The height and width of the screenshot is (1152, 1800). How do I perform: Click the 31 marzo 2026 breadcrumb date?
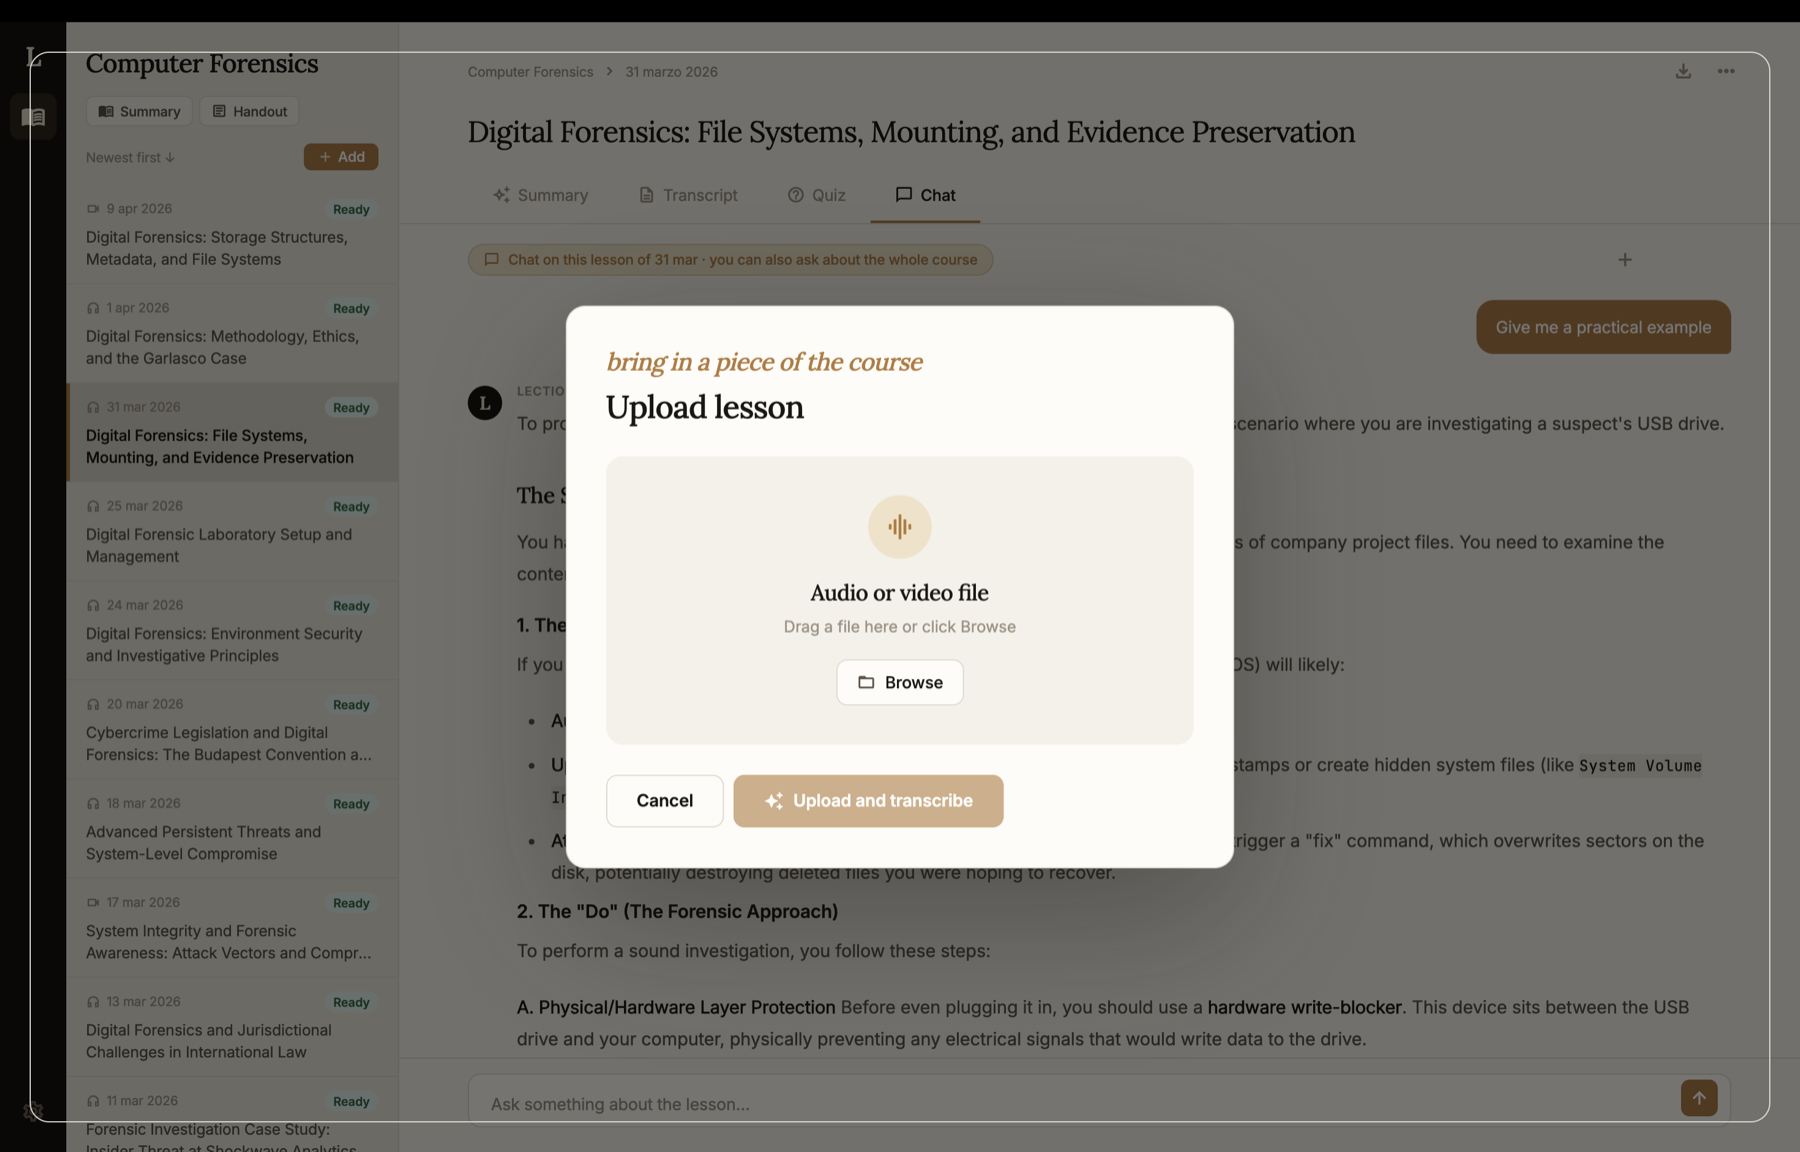[x=671, y=72]
